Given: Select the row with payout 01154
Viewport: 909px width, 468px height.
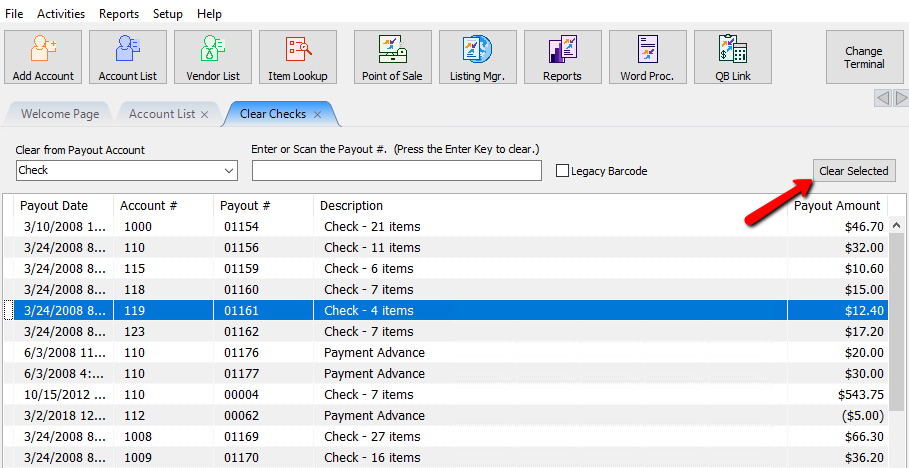Looking at the screenshot, I should (445, 227).
